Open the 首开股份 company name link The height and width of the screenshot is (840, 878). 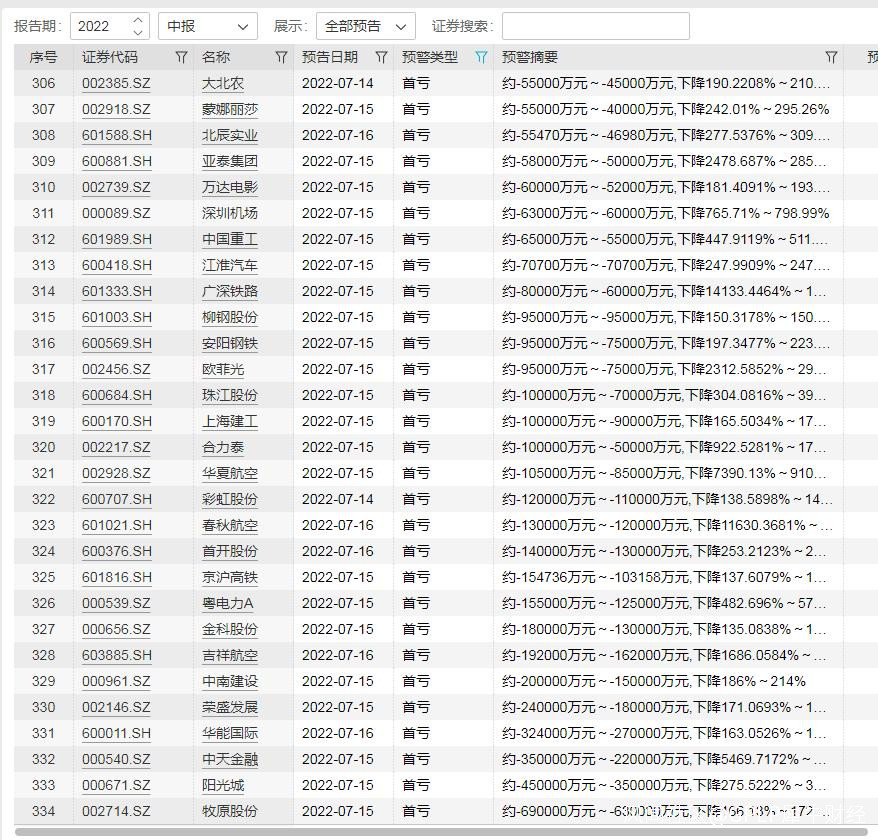[230, 551]
